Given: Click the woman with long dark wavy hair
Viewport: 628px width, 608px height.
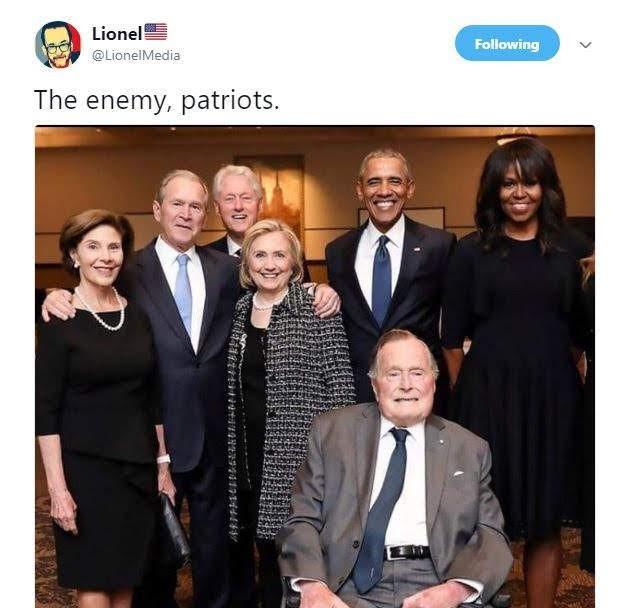Looking at the screenshot, I should tap(517, 360).
